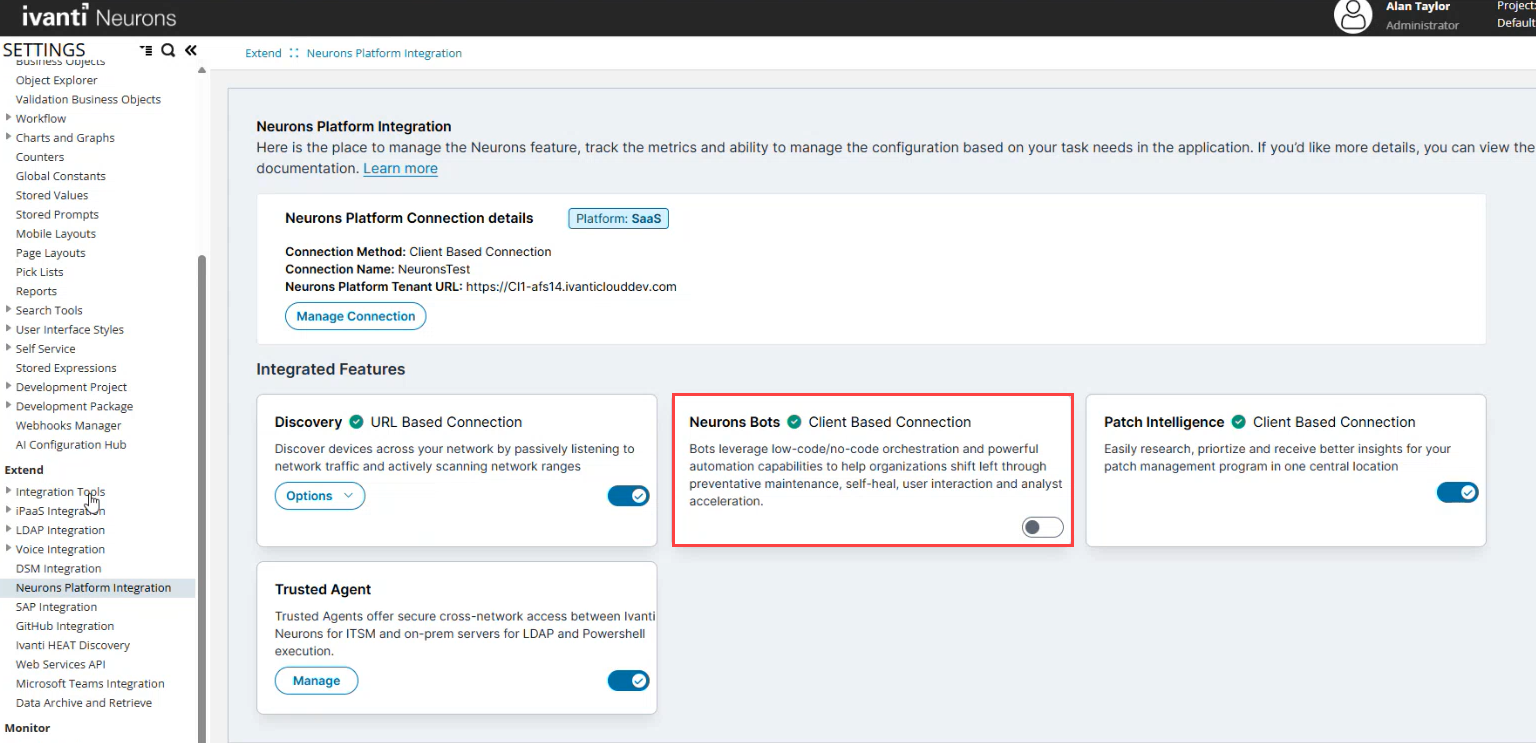Viewport: 1536px width, 743px height.
Task: Select Ivanti HEAT Discovery
Action: pos(73,645)
